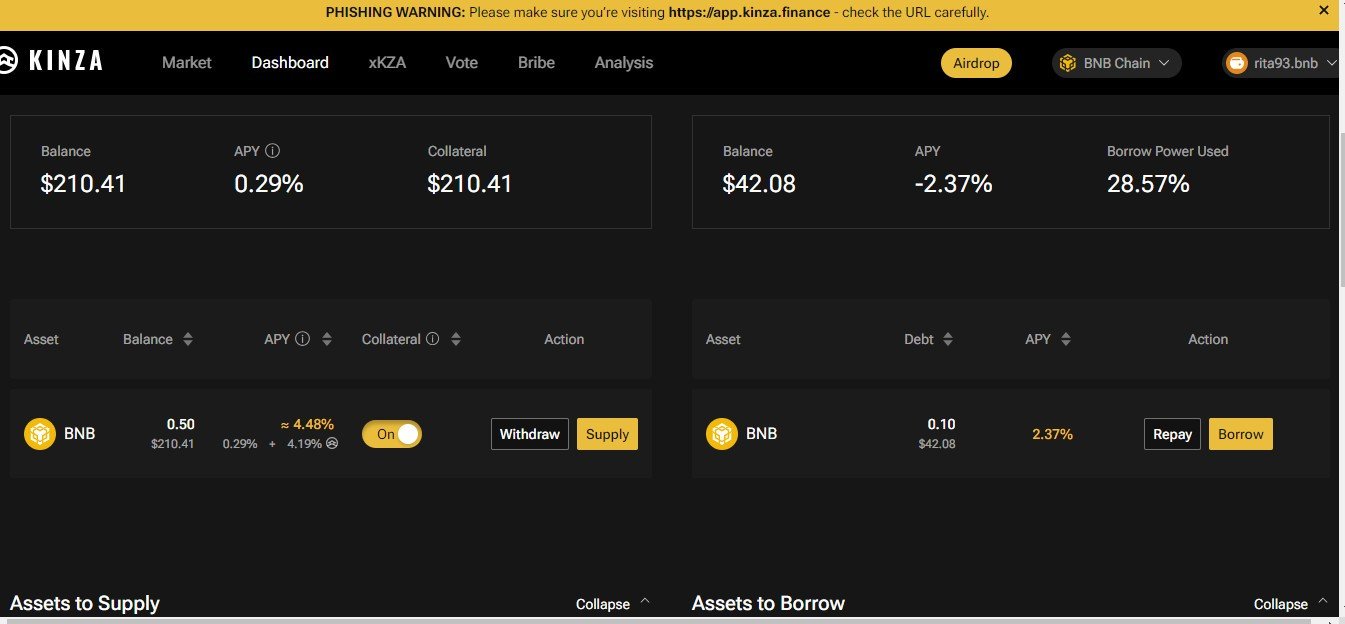Click the BNB coin icon in supply row

pos(40,434)
